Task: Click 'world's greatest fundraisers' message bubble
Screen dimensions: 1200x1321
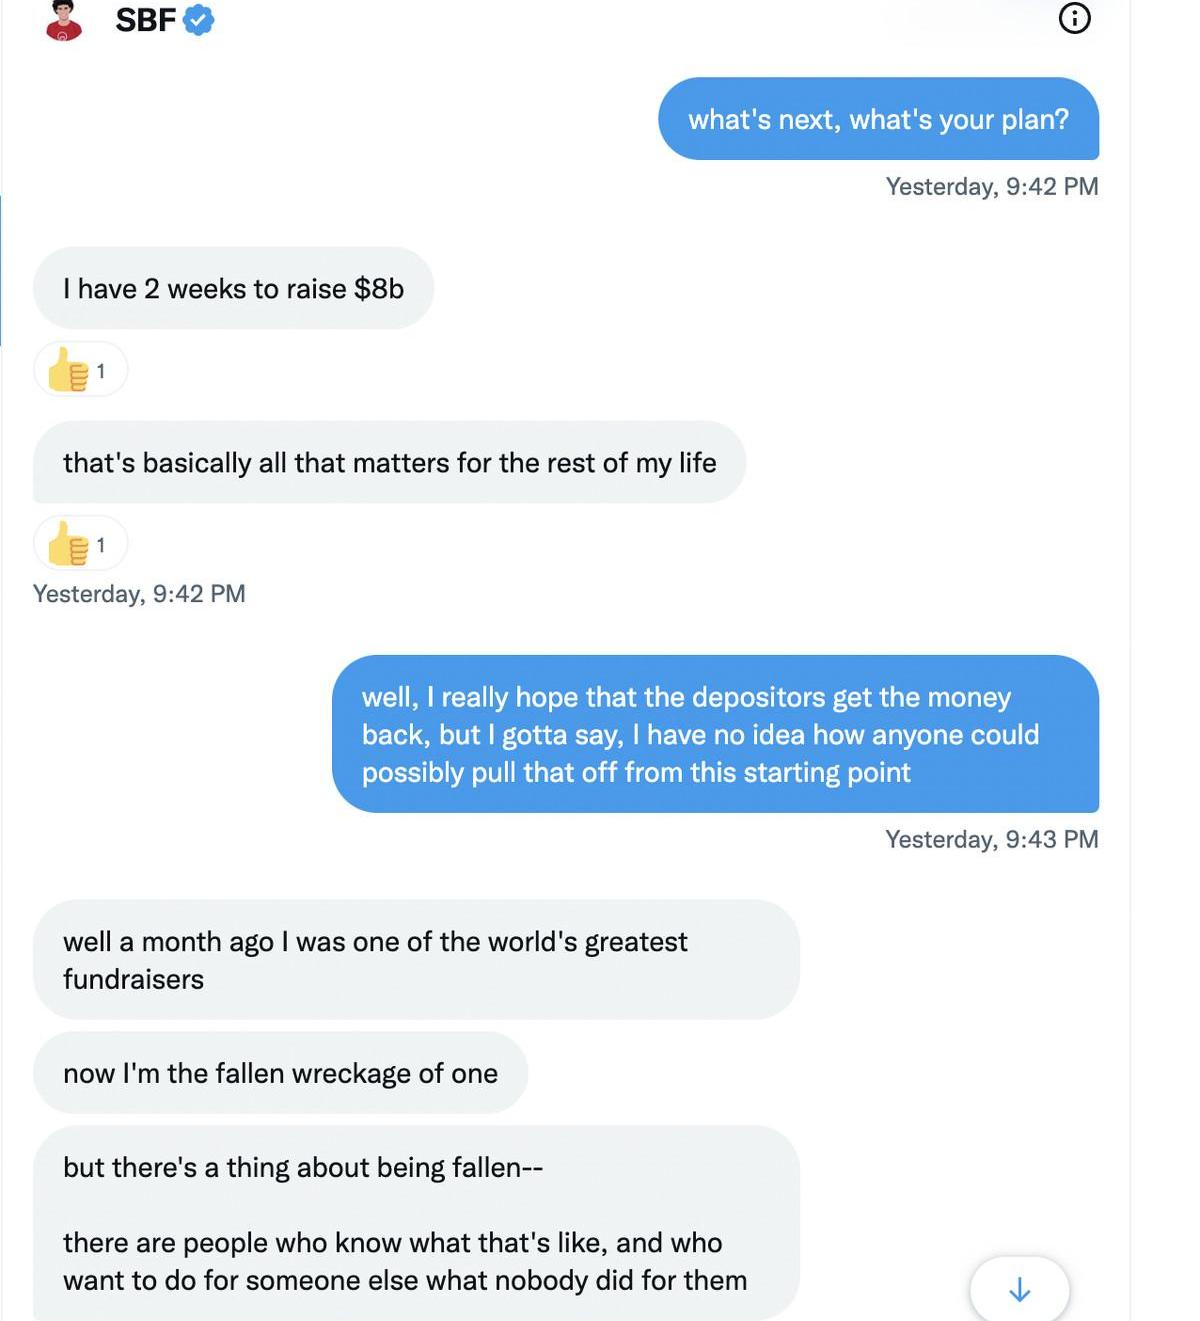Action: [x=416, y=960]
